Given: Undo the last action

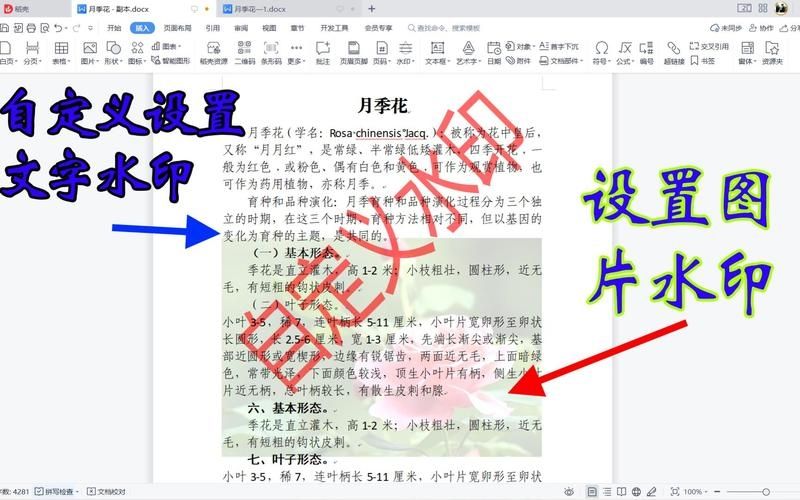Looking at the screenshot, I should tap(58, 28).
